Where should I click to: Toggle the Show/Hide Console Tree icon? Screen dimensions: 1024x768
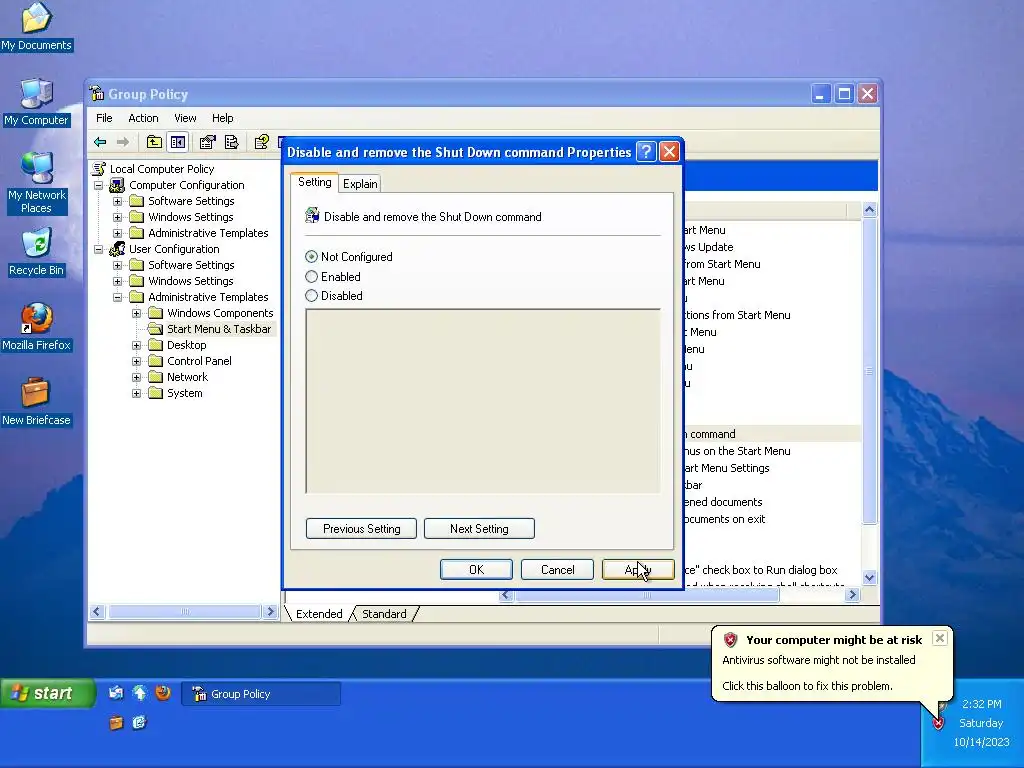click(178, 142)
